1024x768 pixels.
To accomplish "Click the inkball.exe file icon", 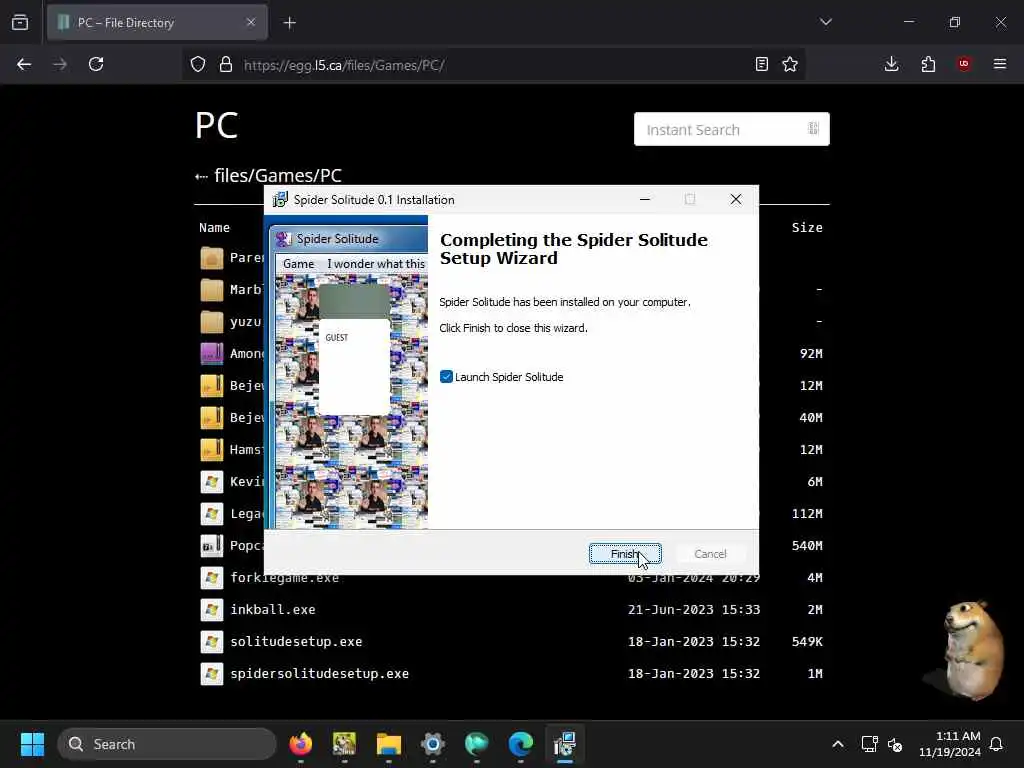I will point(212,609).
